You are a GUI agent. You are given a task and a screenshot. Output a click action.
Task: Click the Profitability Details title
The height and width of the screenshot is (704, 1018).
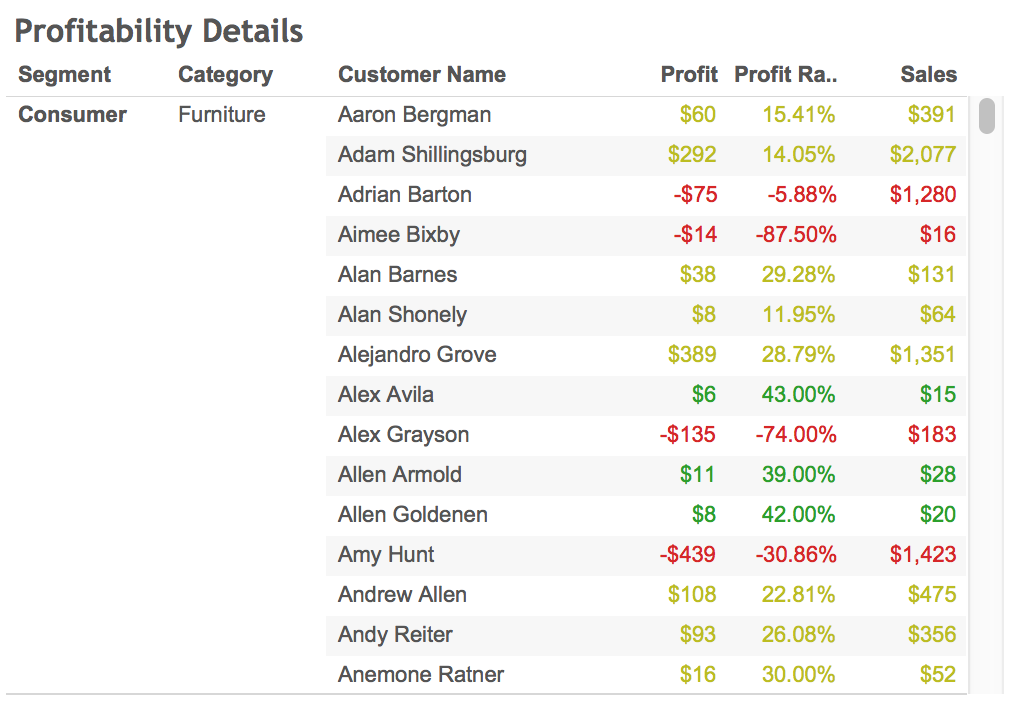point(159,31)
